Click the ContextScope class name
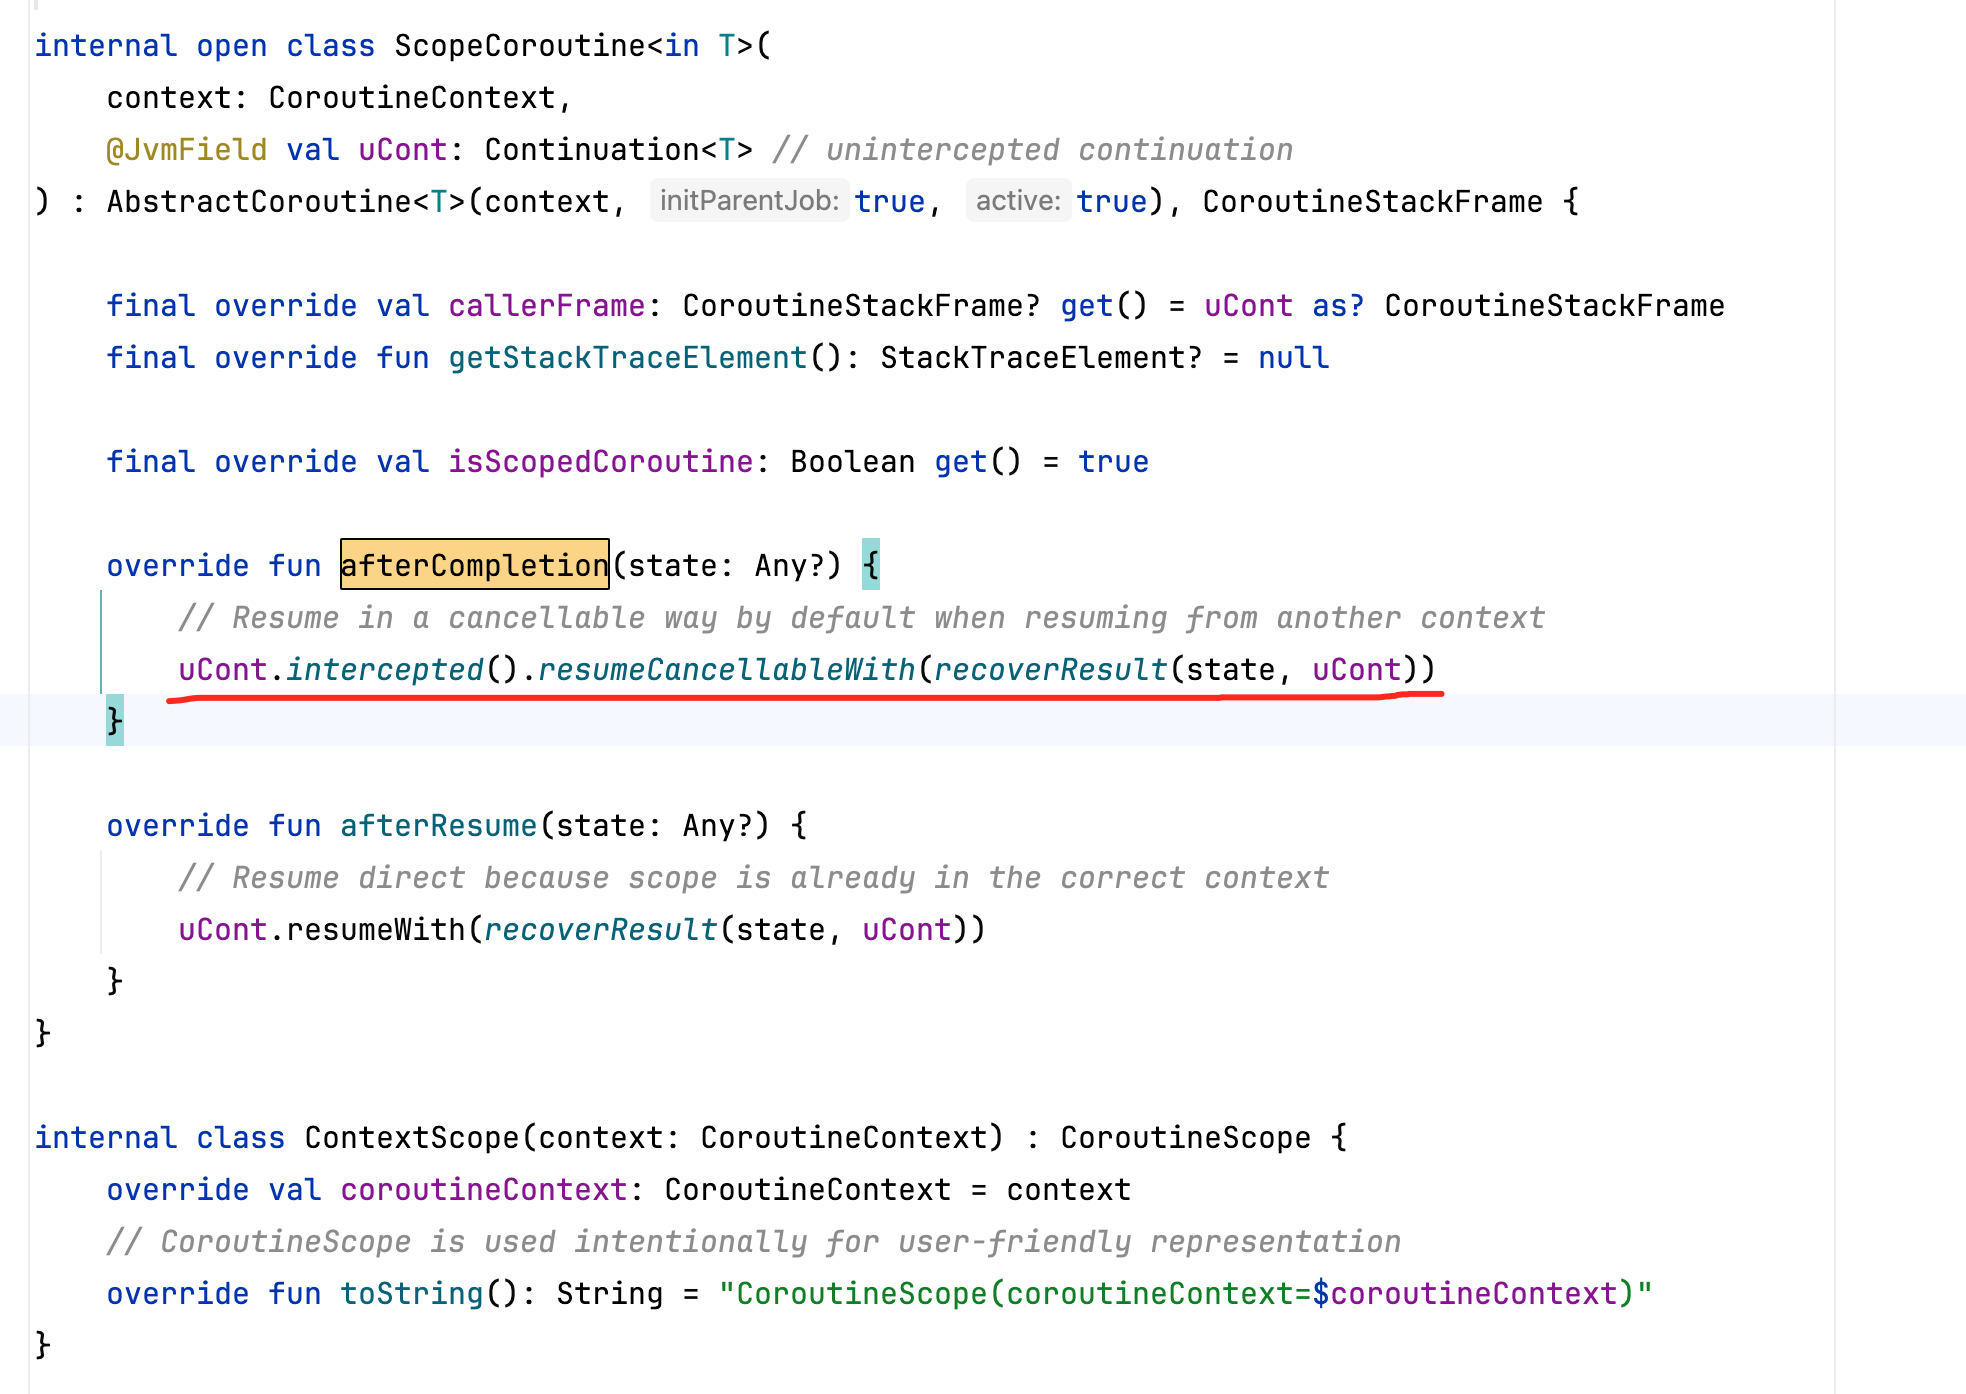 point(412,1138)
